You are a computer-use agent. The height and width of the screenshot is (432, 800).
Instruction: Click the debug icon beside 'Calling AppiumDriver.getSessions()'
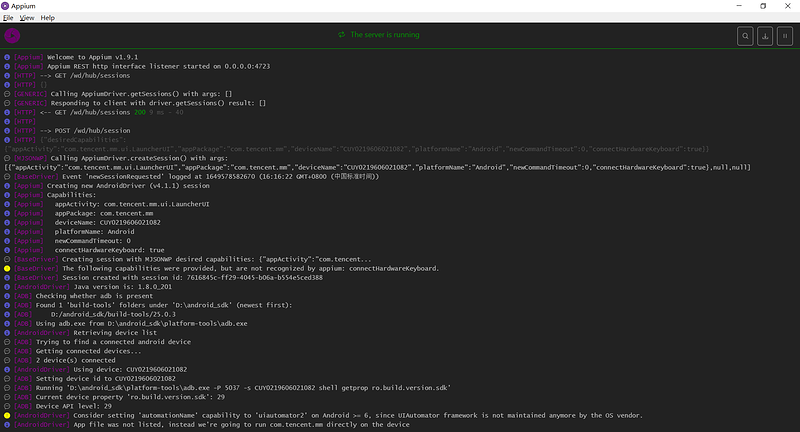pyautogui.click(x=7, y=94)
